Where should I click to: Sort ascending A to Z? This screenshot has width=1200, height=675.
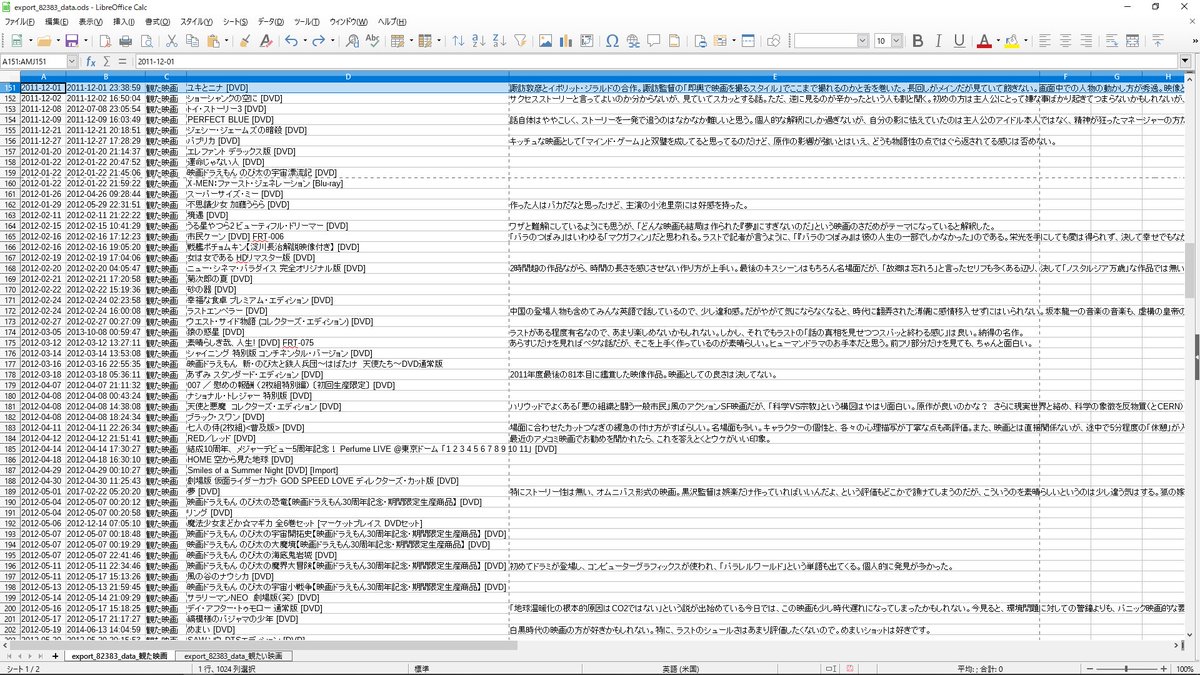(x=479, y=41)
